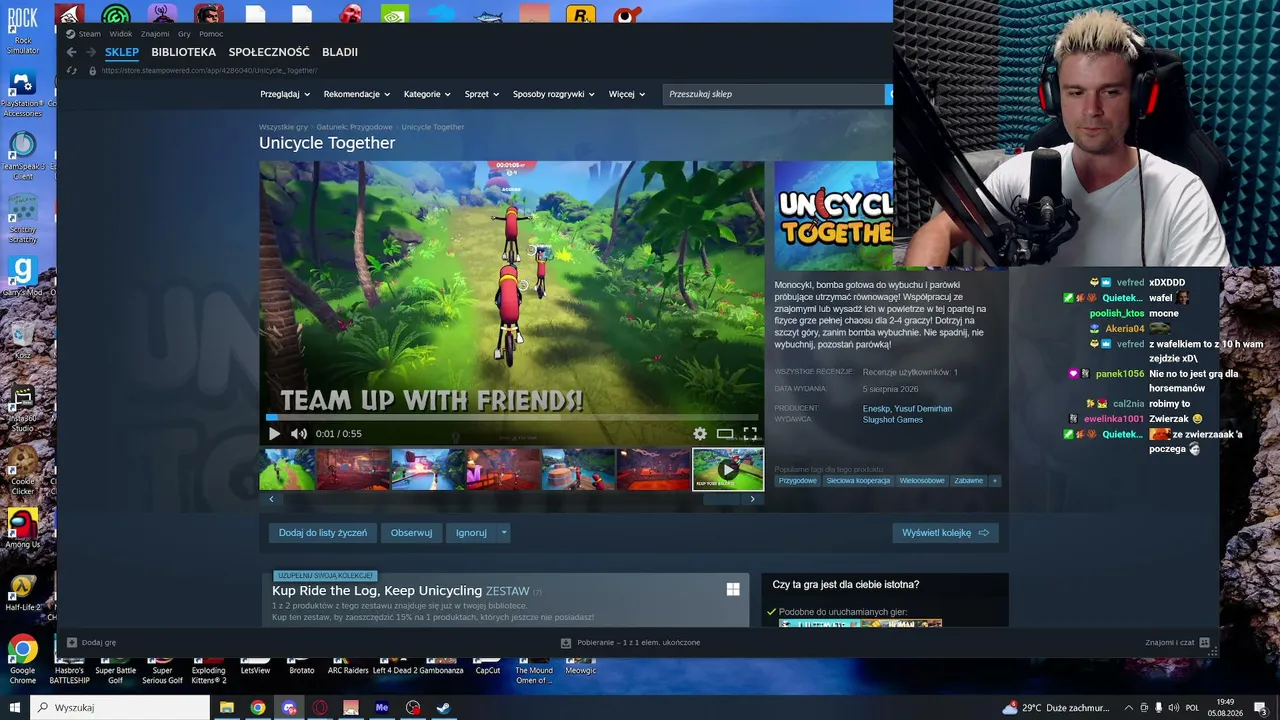This screenshot has height=720, width=1280.
Task: Expand the Więcej dropdown
Action: [627, 94]
